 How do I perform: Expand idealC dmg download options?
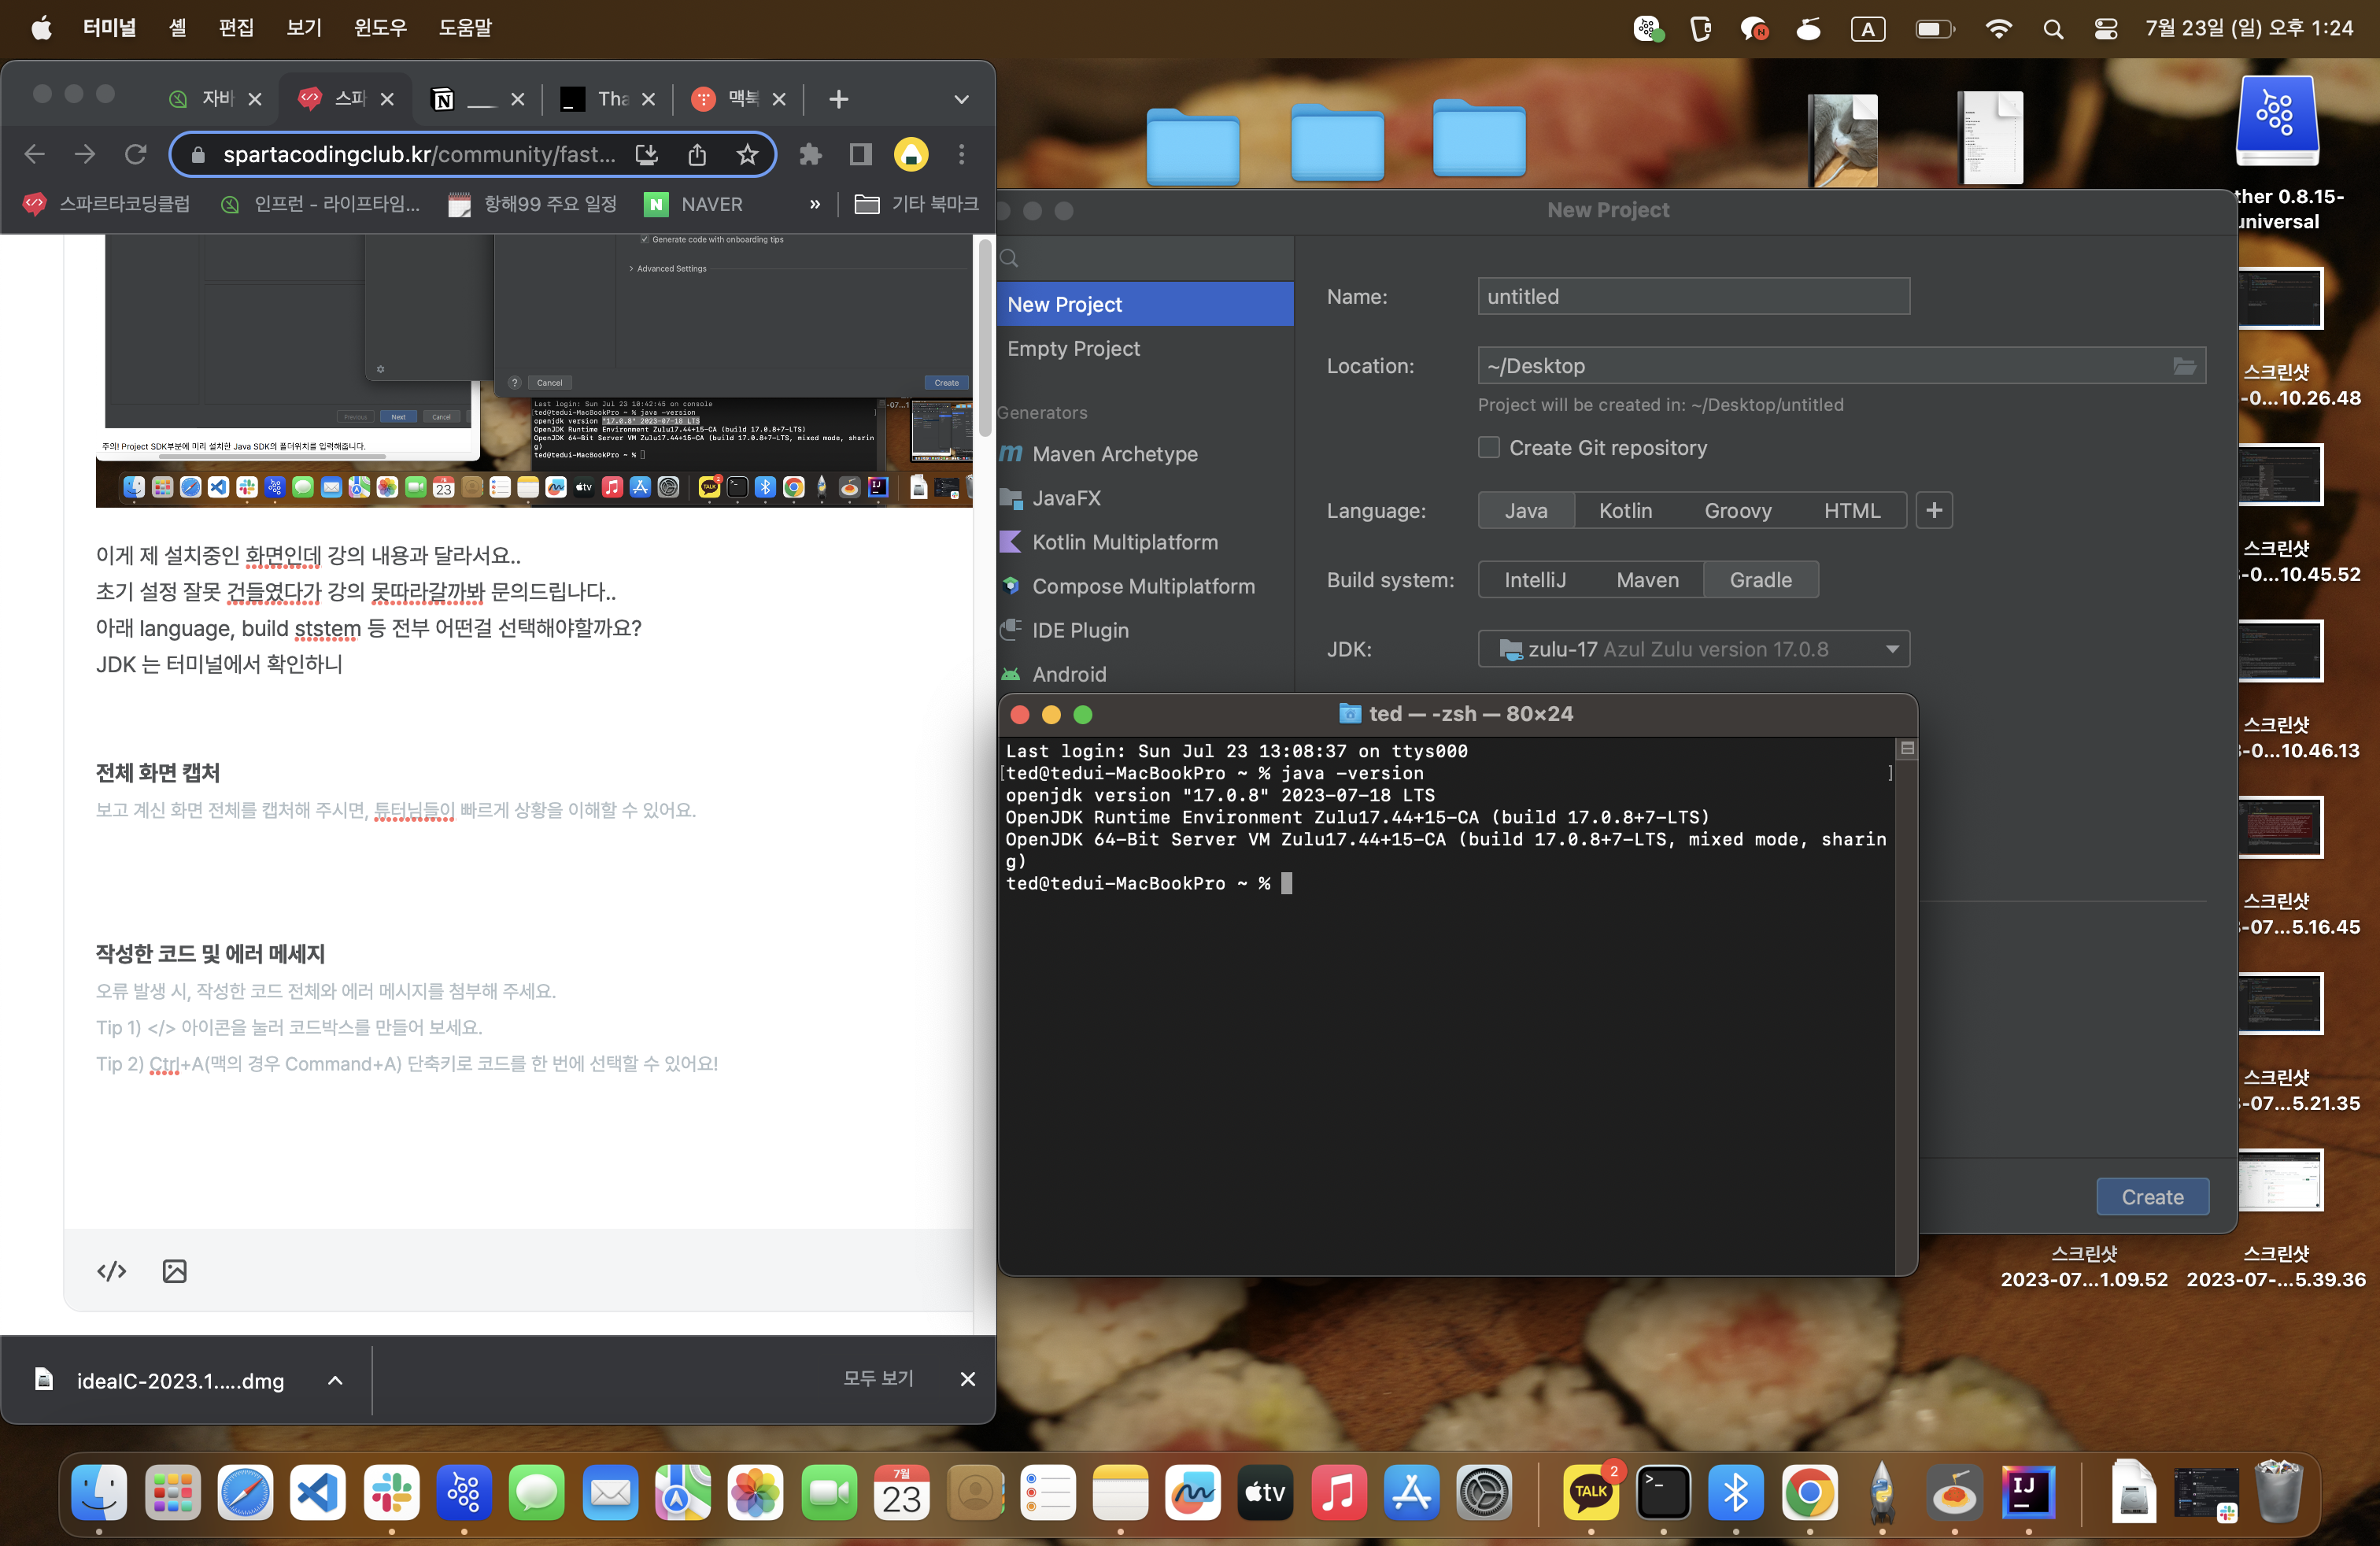[335, 1380]
